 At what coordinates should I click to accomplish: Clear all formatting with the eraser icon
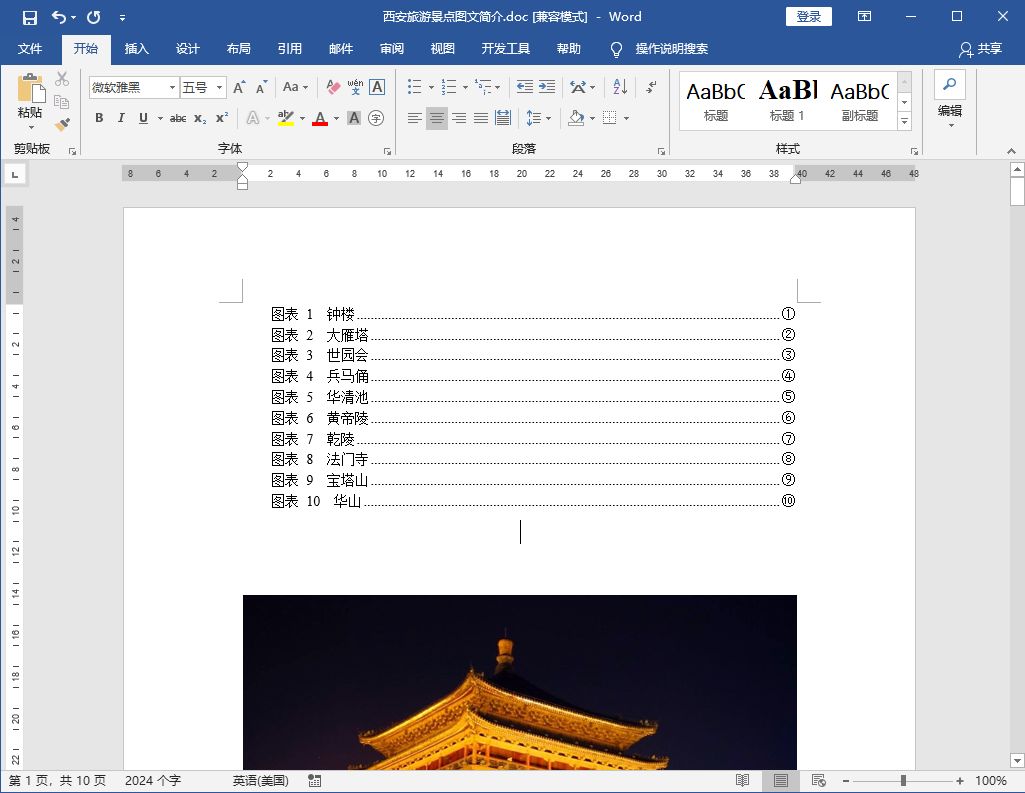[x=334, y=87]
